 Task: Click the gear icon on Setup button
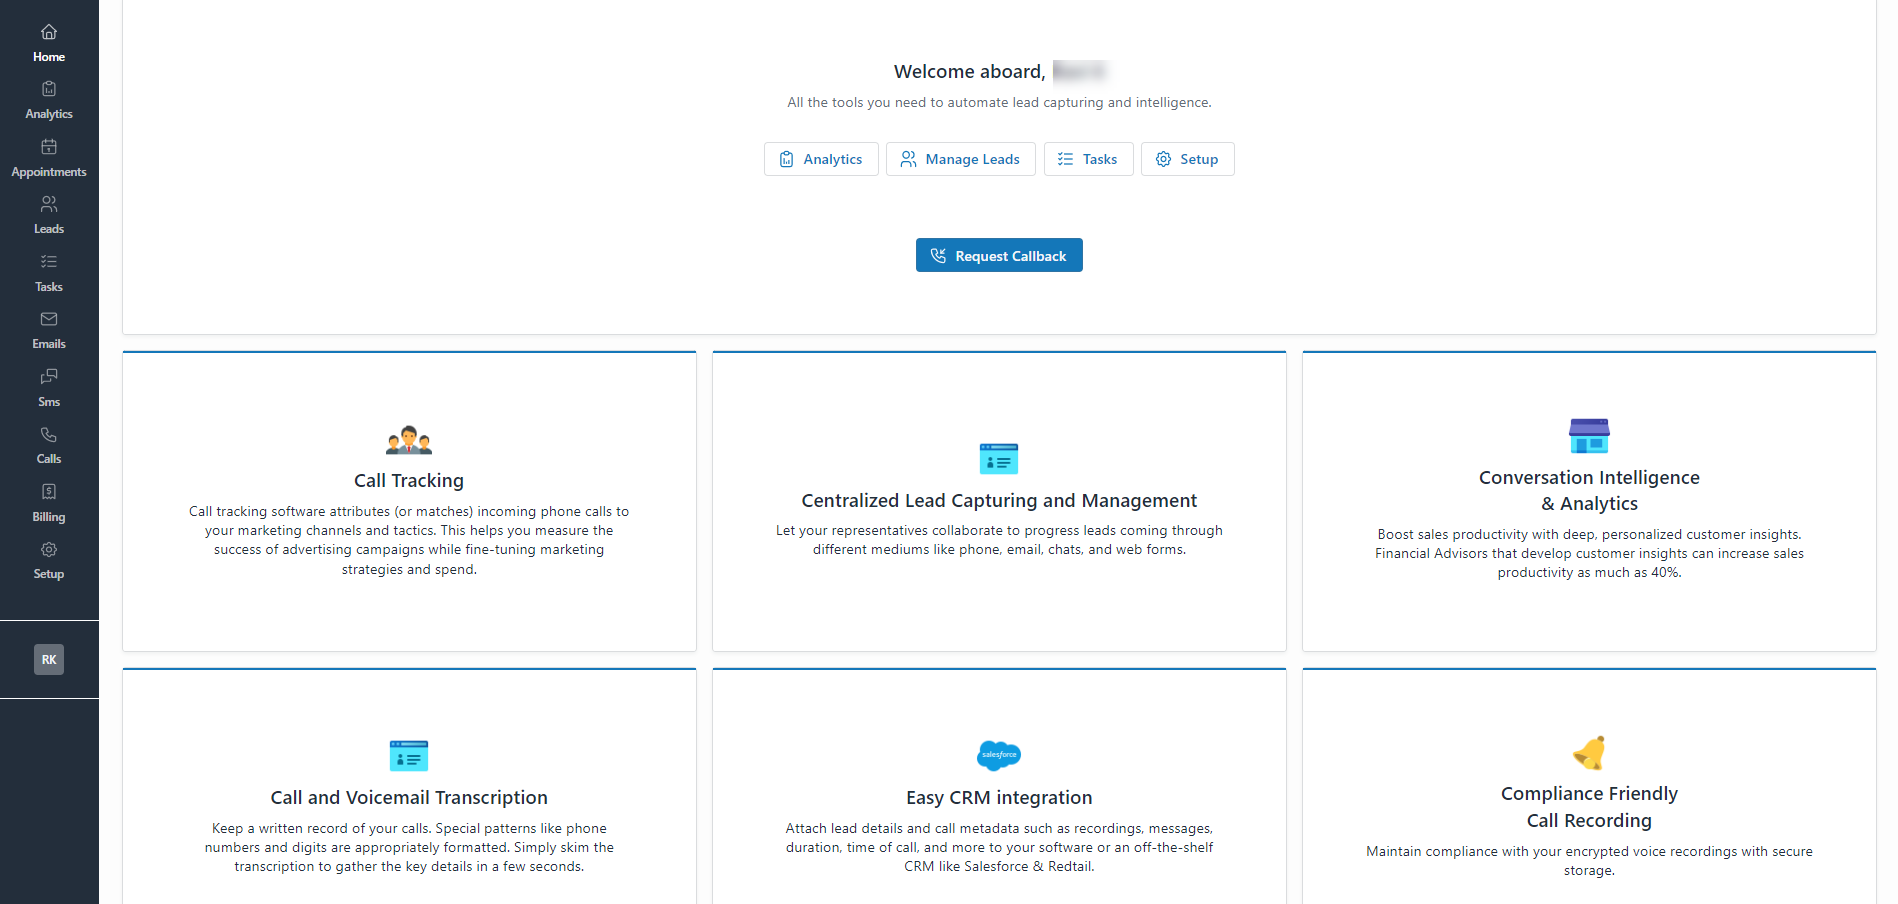click(x=1164, y=159)
